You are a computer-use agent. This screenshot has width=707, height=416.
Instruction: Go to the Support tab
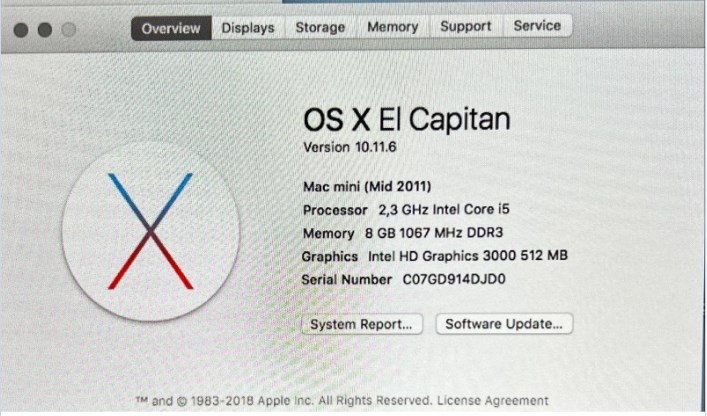(466, 27)
